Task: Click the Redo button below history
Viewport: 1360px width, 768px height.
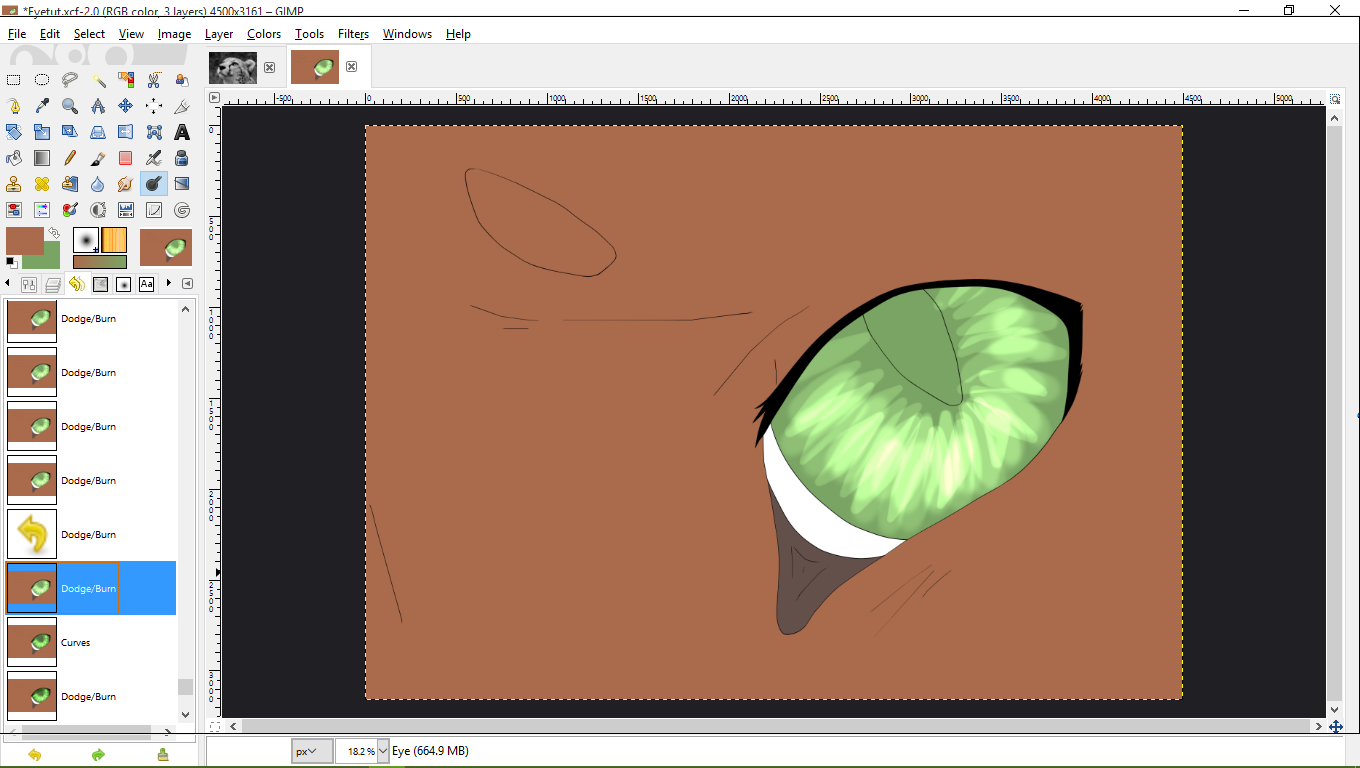Action: [x=98, y=755]
